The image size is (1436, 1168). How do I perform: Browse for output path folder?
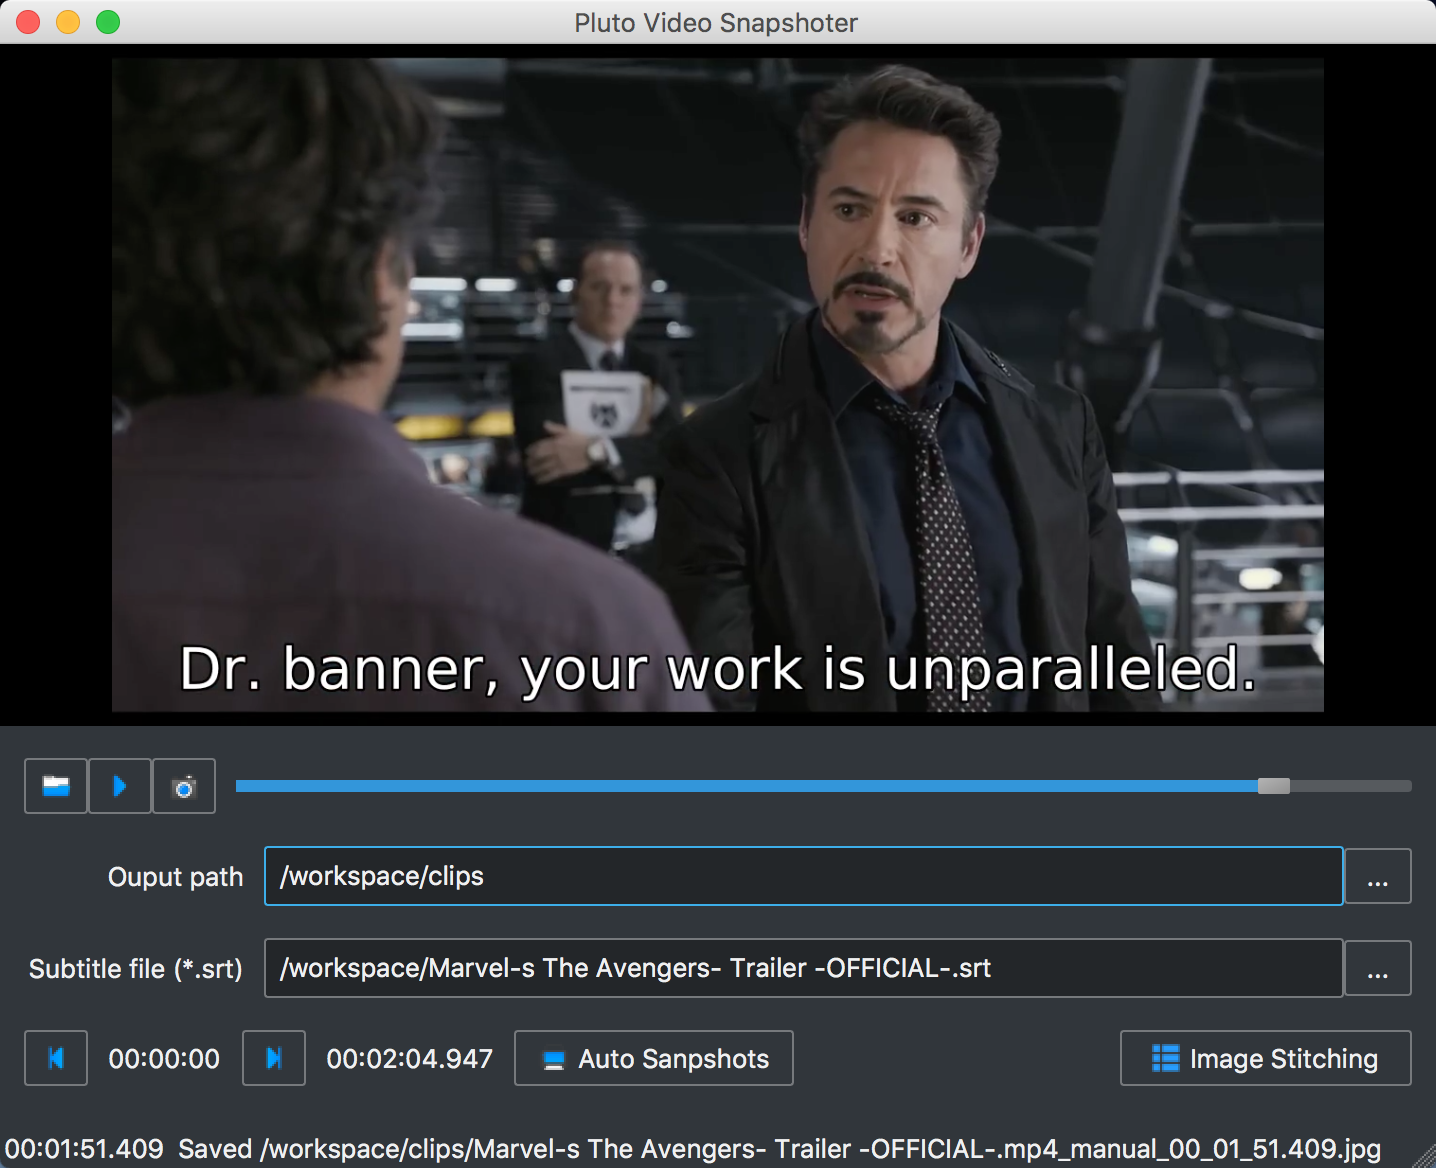coord(1378,876)
